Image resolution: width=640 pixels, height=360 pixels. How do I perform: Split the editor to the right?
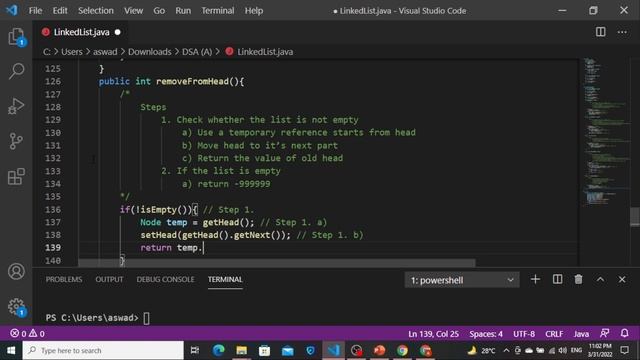pyautogui.click(x=600, y=32)
